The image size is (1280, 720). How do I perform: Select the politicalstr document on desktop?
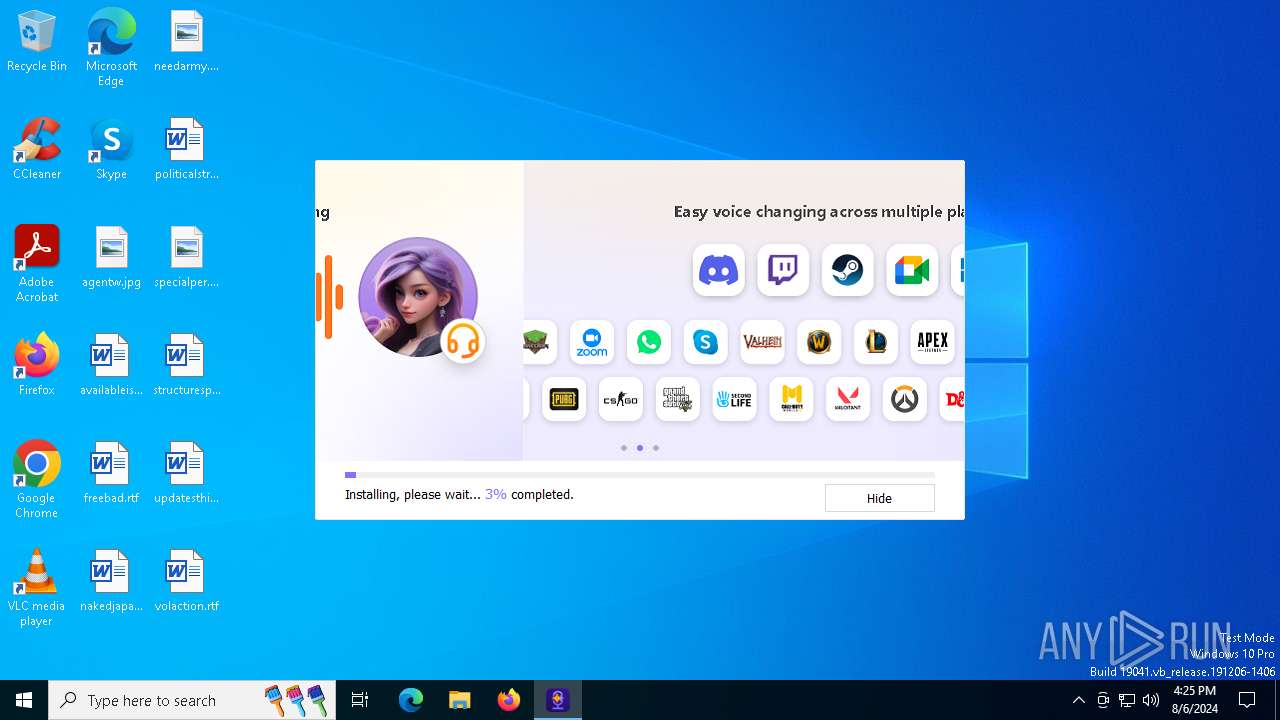coord(186,150)
